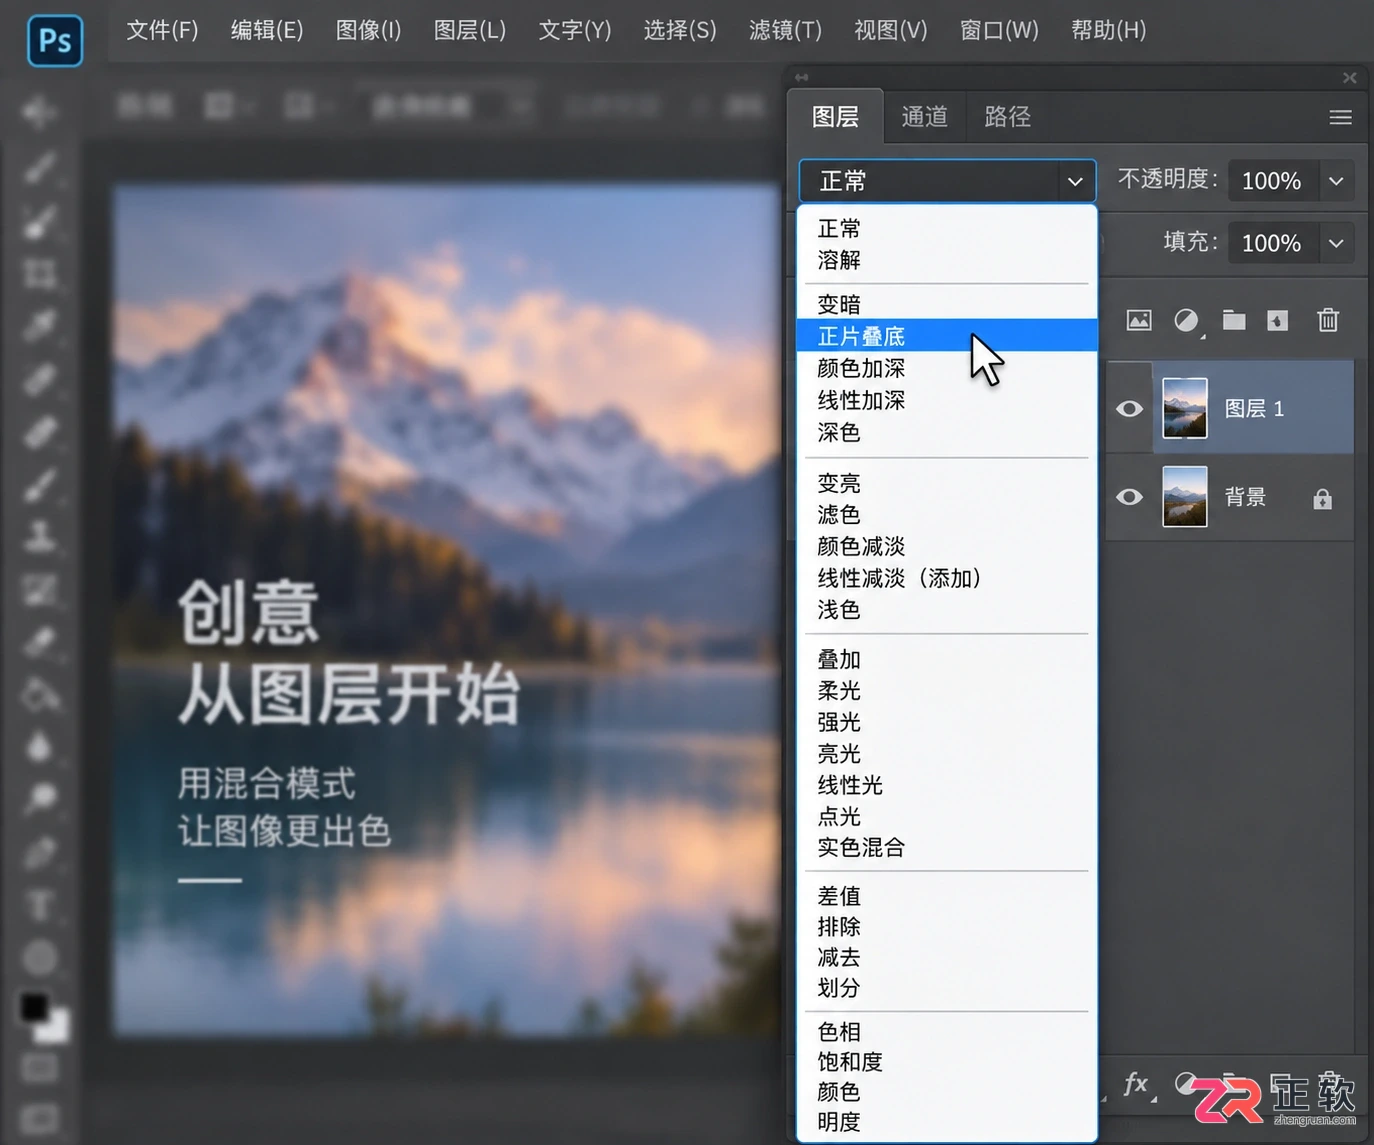Open the fx layer style icon
Image resolution: width=1374 pixels, height=1145 pixels.
pyautogui.click(x=1136, y=1084)
